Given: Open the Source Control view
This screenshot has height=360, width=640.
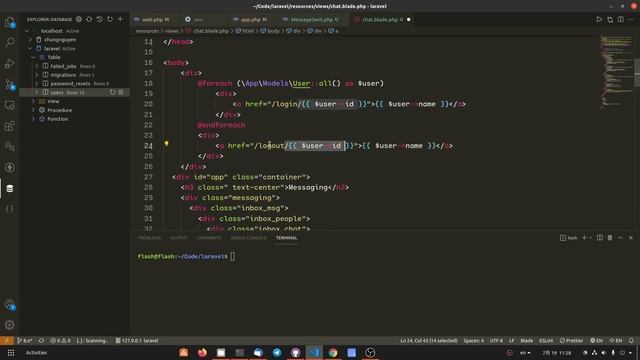Looking at the screenshot, I should click(10, 84).
